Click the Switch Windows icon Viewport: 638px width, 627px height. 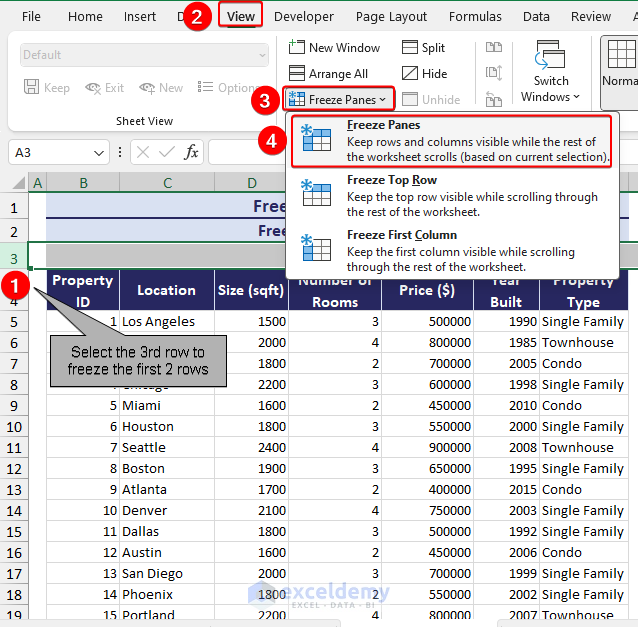click(x=550, y=55)
